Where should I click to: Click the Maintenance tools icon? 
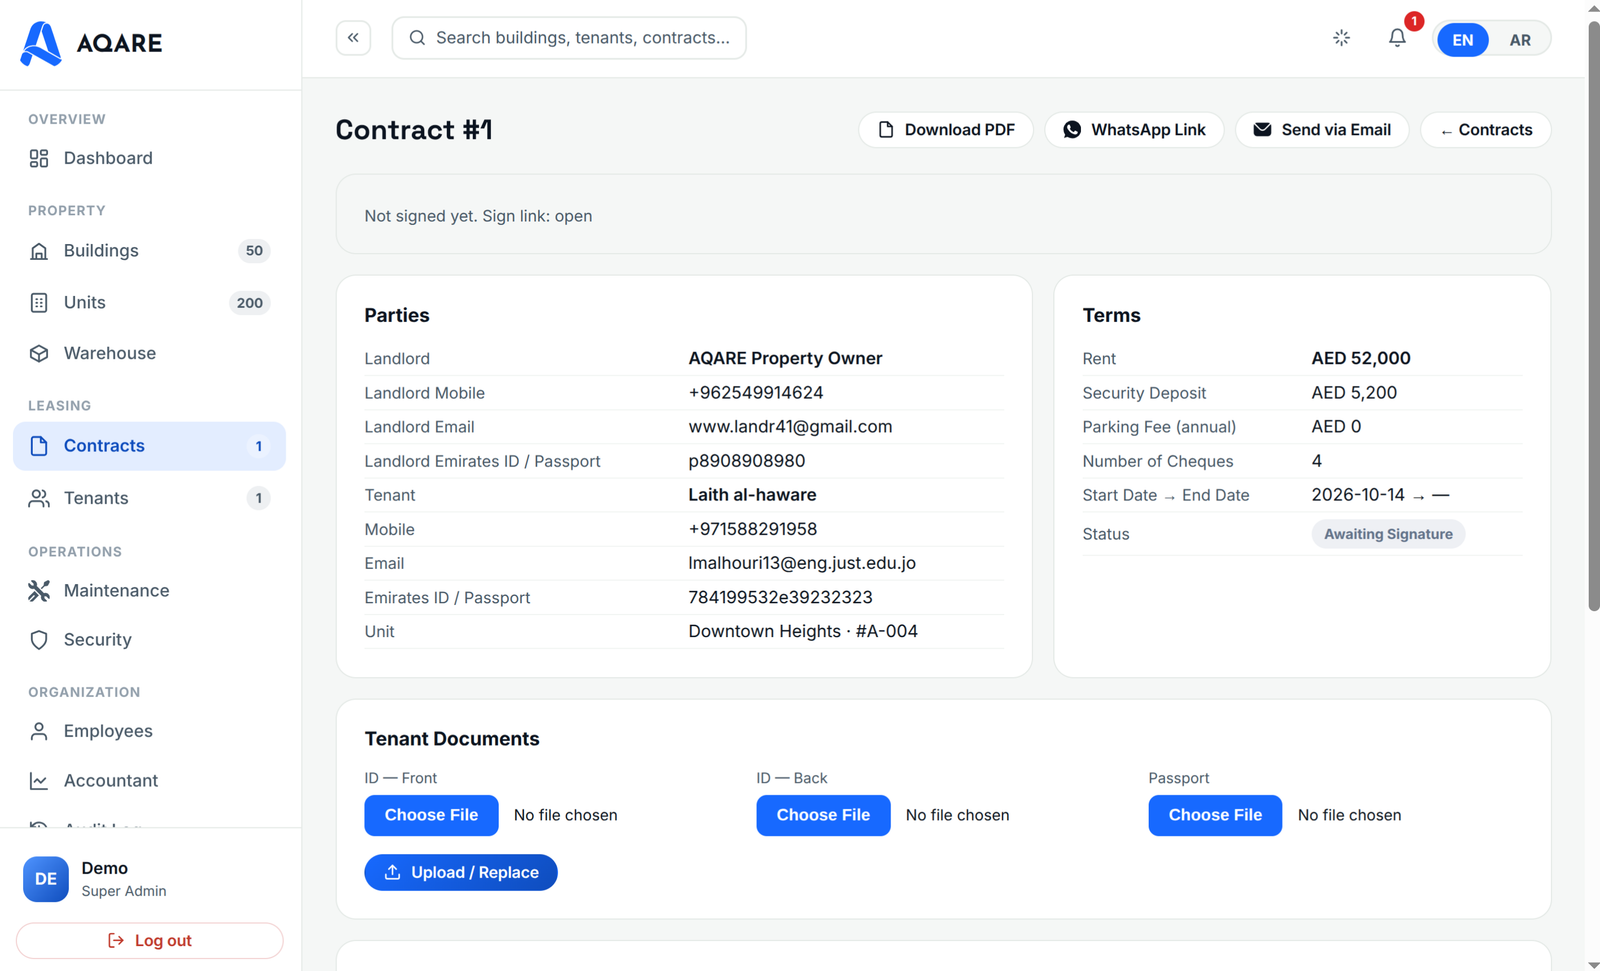pos(39,591)
